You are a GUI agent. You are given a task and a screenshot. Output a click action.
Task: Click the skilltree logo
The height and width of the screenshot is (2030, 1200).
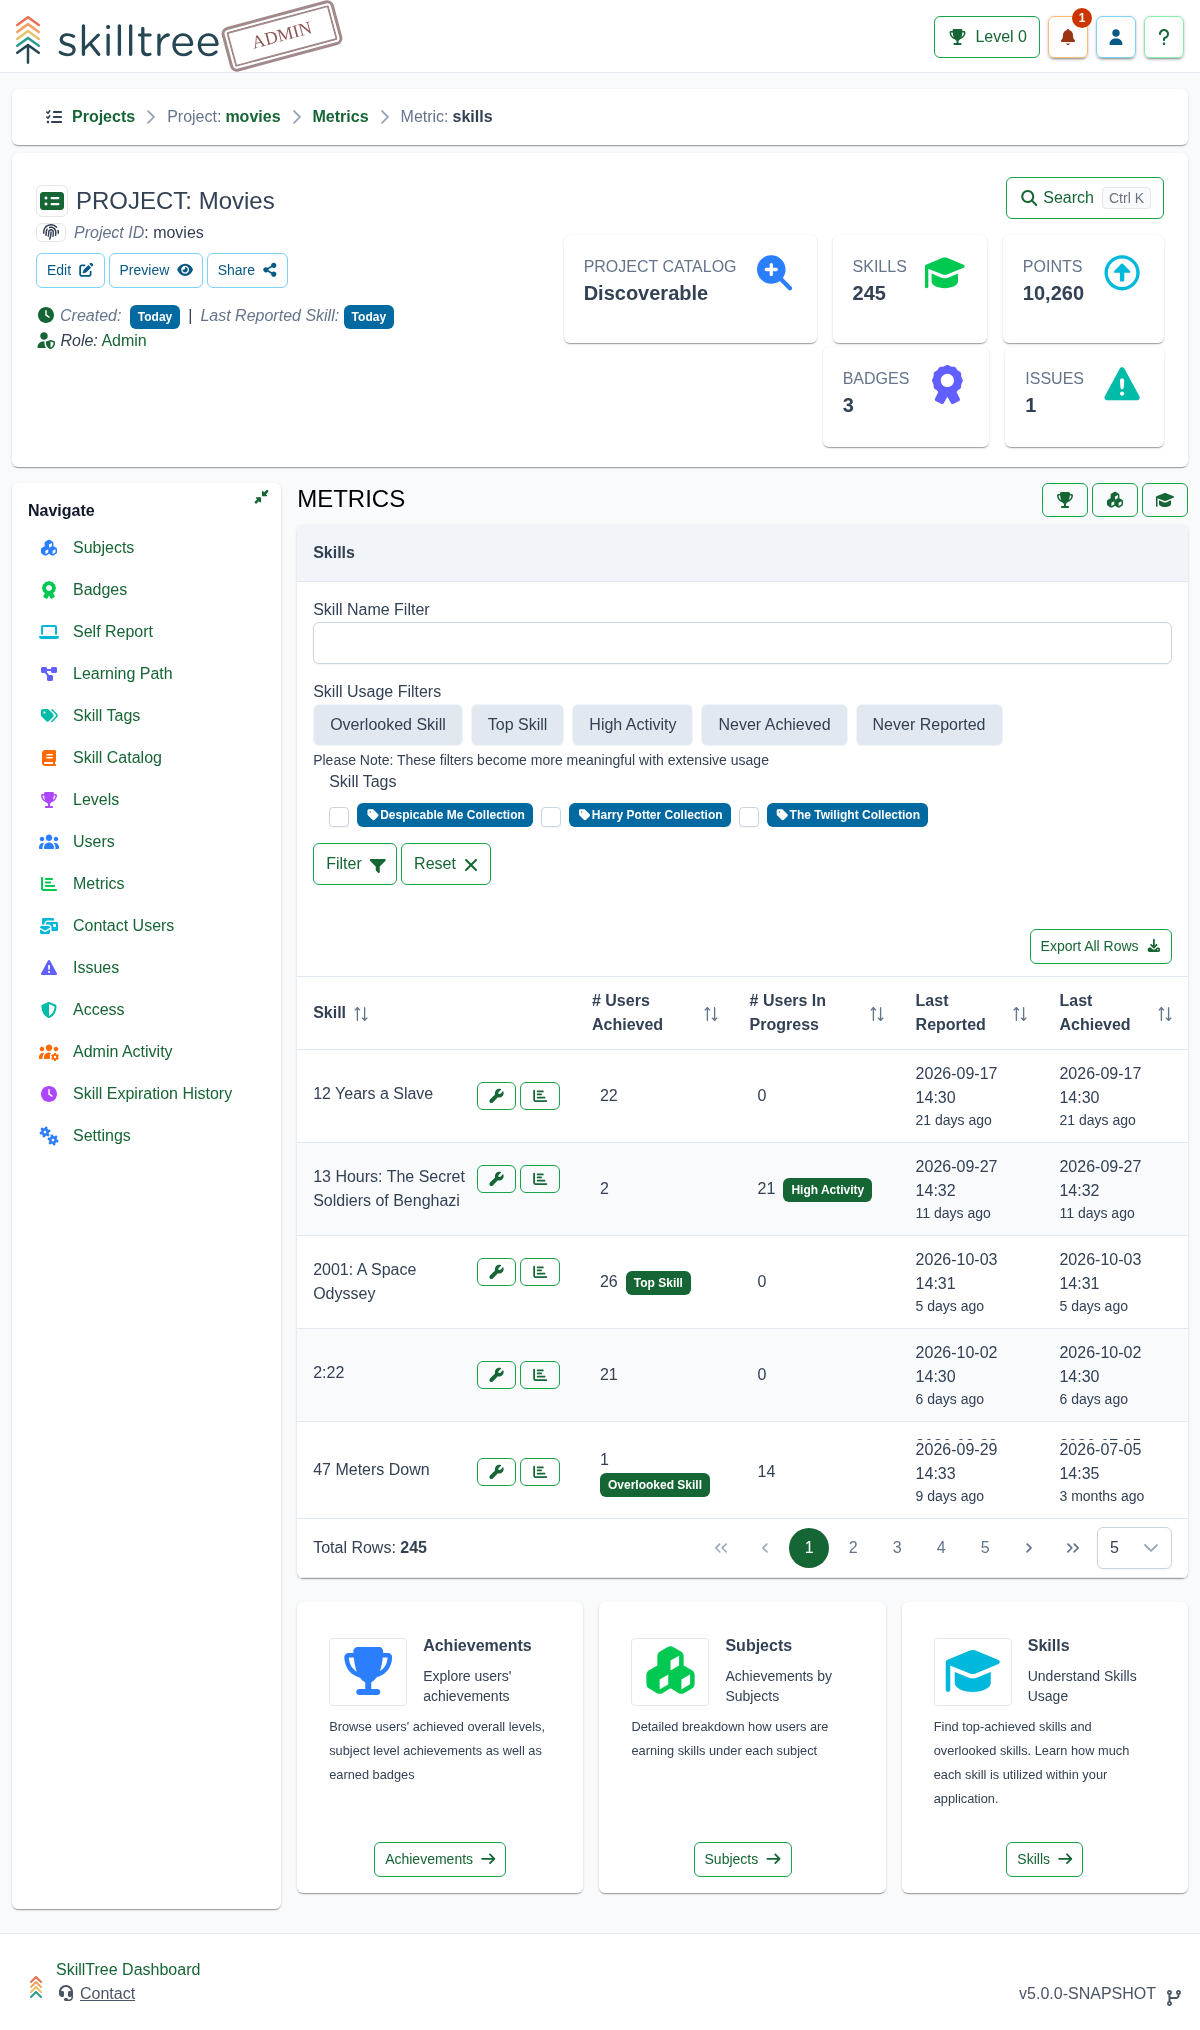point(117,40)
